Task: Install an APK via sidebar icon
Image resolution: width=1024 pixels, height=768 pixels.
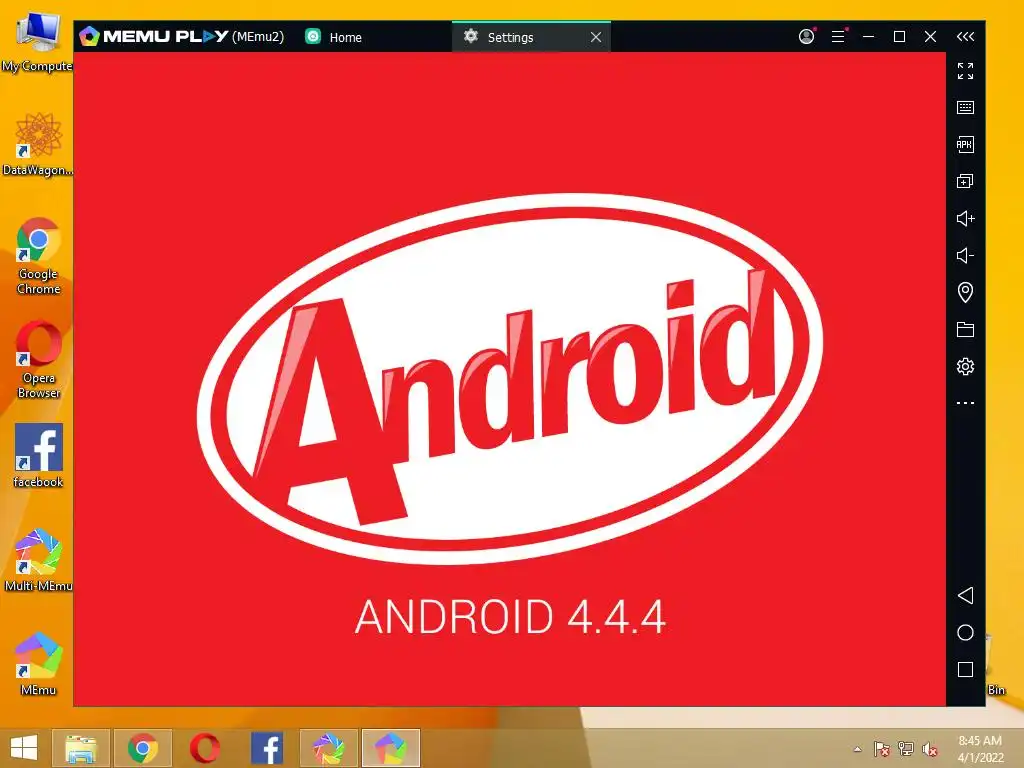Action: point(965,144)
